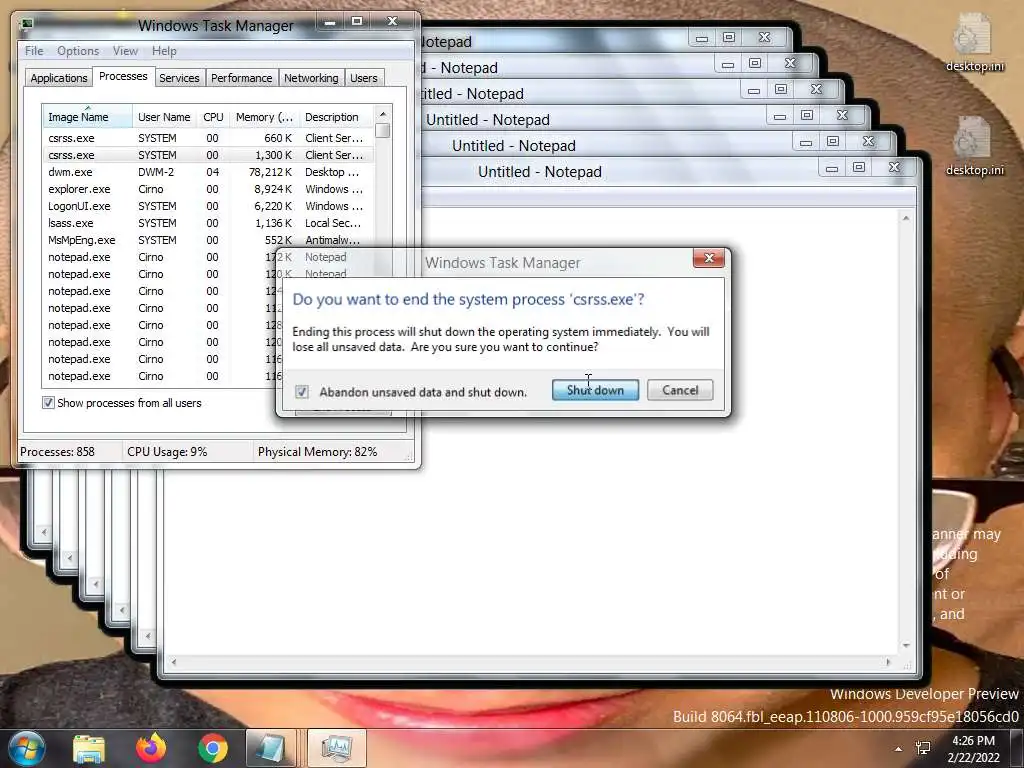Click the process list scroll-up arrow
This screenshot has width=1024, height=768.
383,114
